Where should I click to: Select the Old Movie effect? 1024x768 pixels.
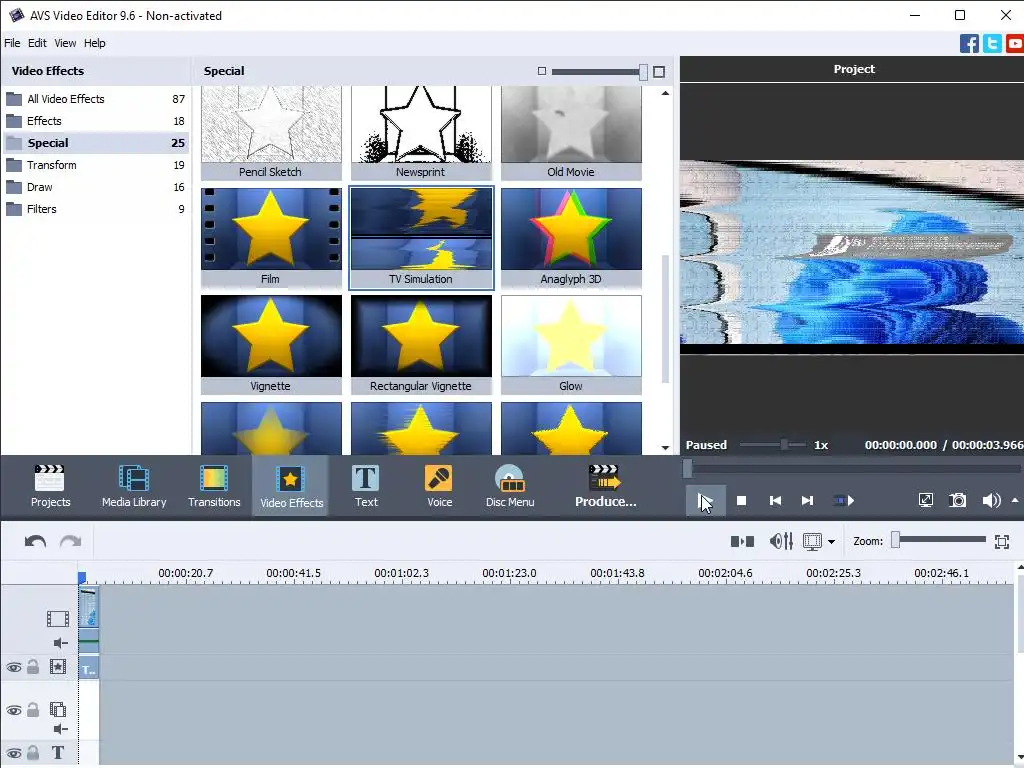tap(571, 133)
